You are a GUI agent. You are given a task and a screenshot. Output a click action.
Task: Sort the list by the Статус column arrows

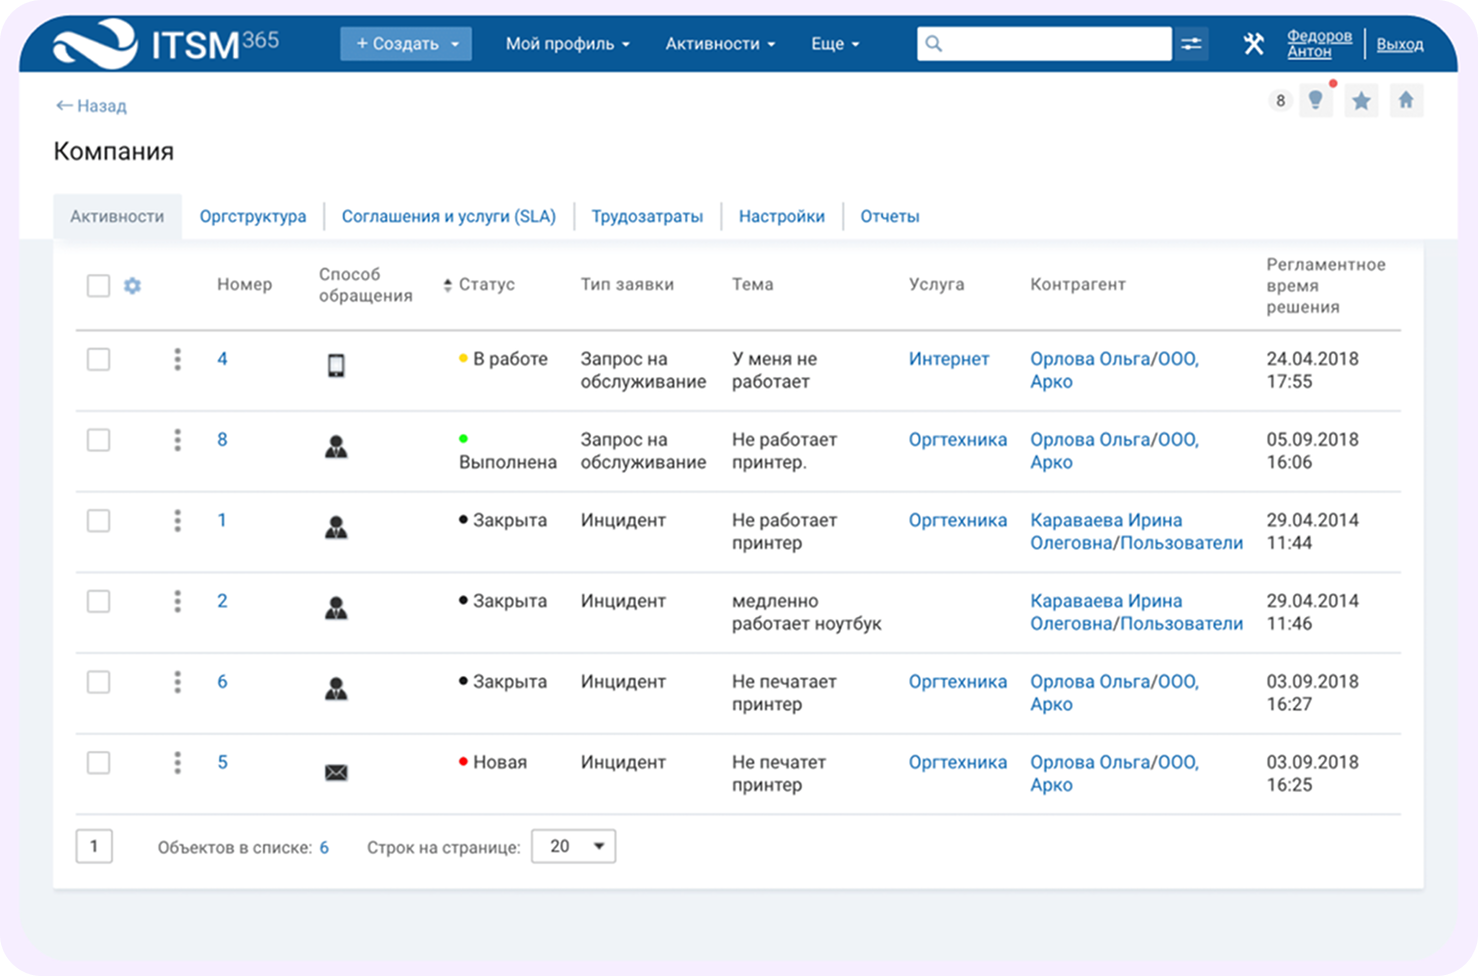point(447,284)
